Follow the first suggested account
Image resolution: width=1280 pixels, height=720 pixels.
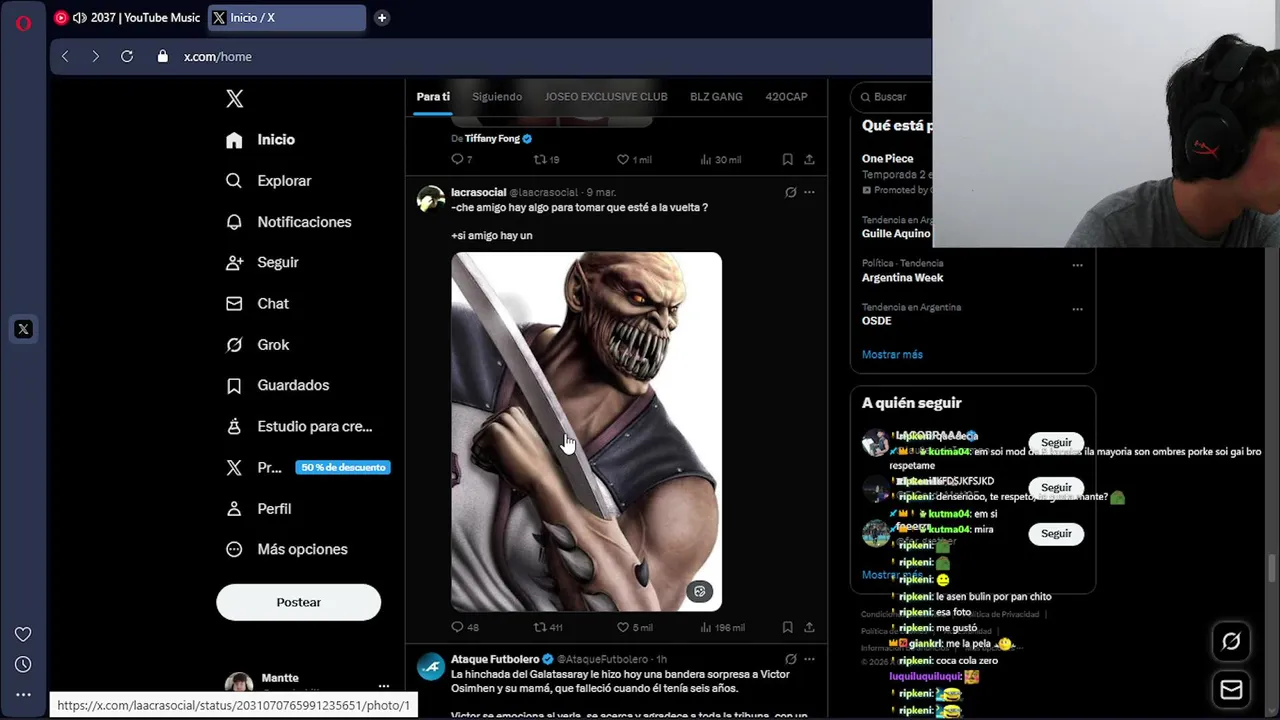pyautogui.click(x=1056, y=442)
